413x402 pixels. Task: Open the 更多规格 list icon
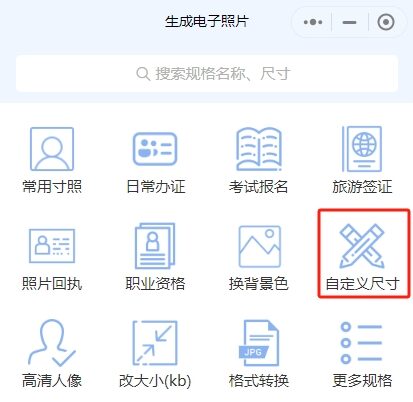click(362, 343)
